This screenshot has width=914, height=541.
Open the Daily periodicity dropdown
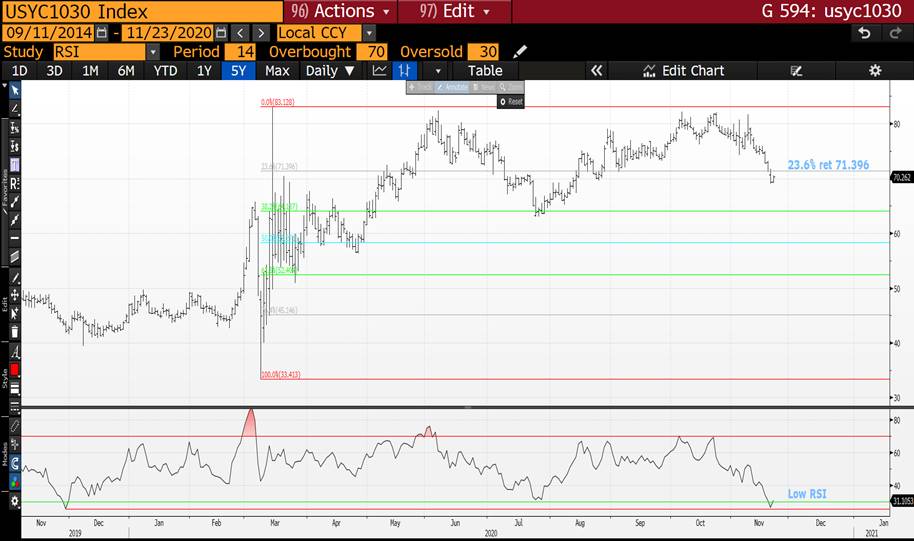[330, 71]
